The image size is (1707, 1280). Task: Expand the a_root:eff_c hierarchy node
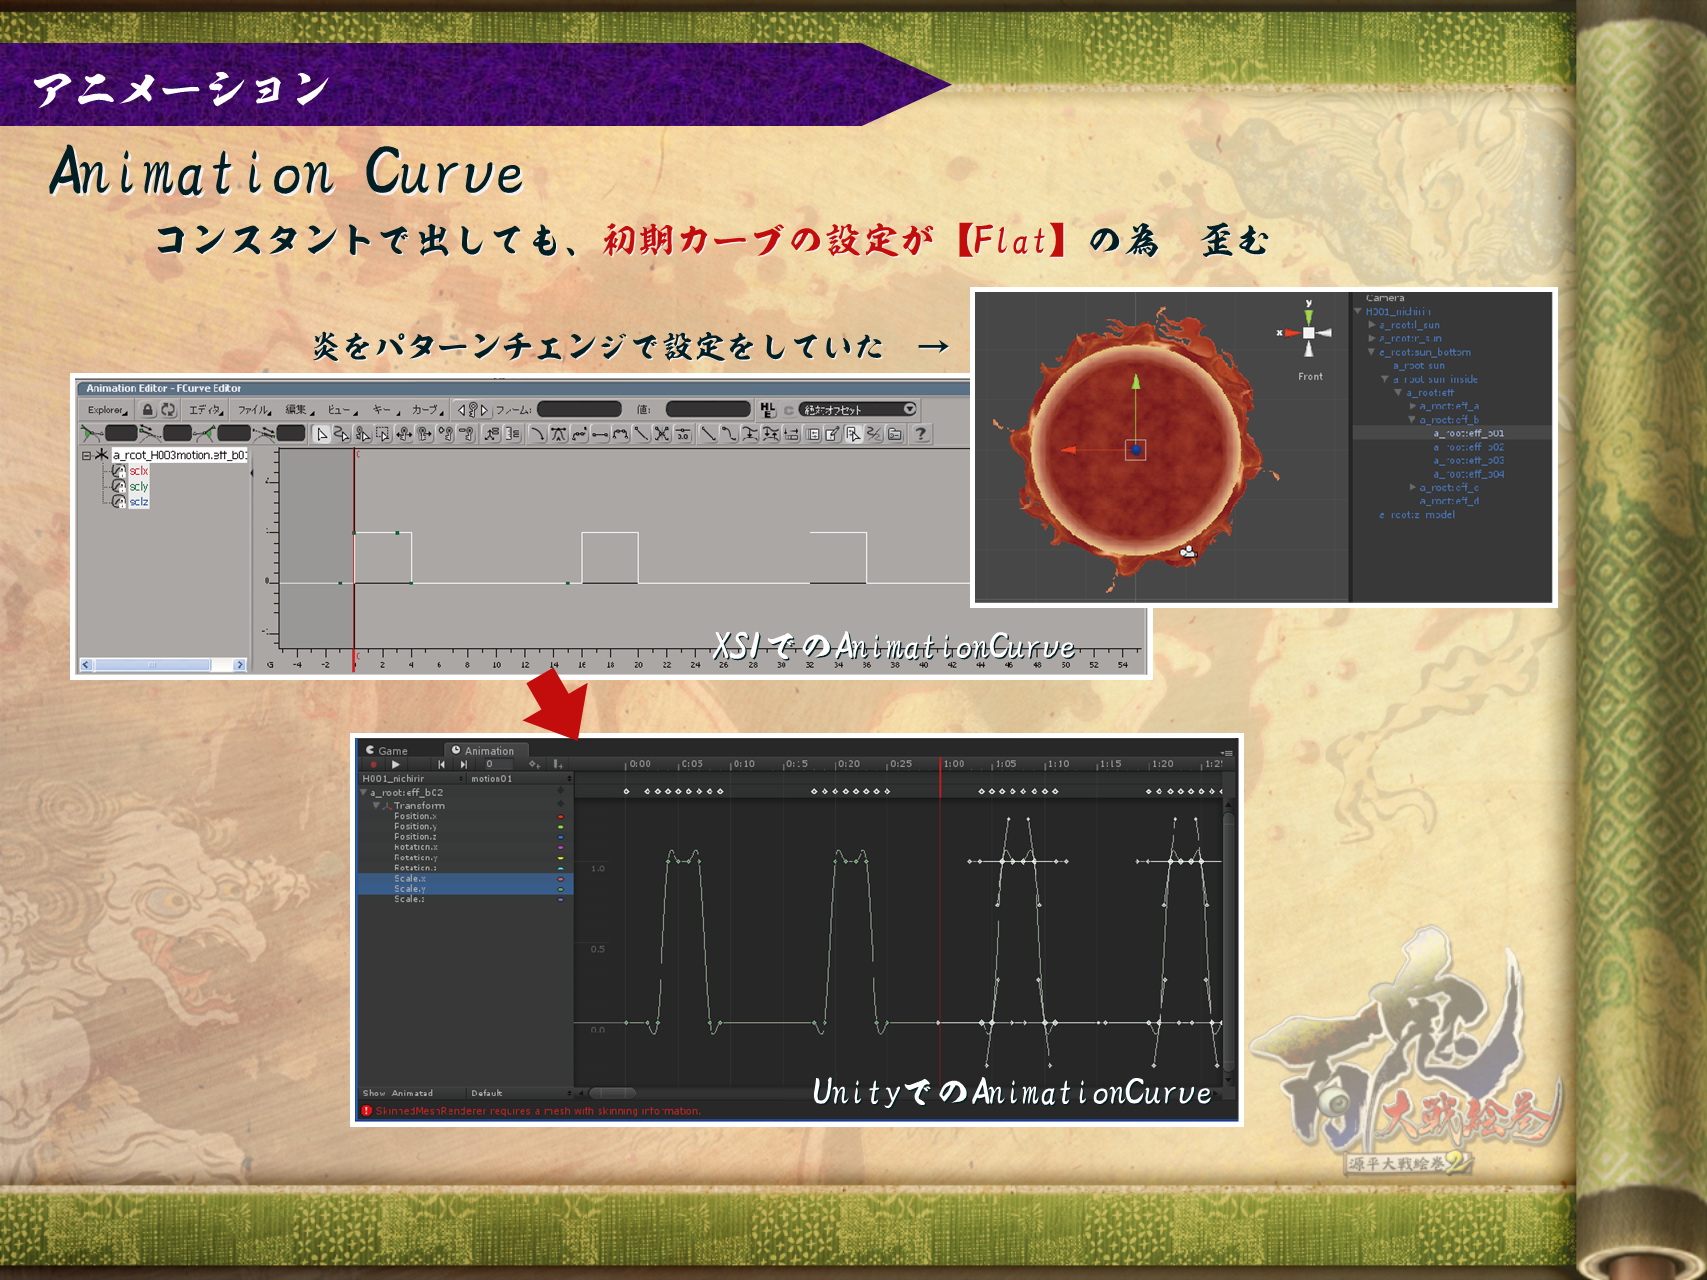(1413, 487)
